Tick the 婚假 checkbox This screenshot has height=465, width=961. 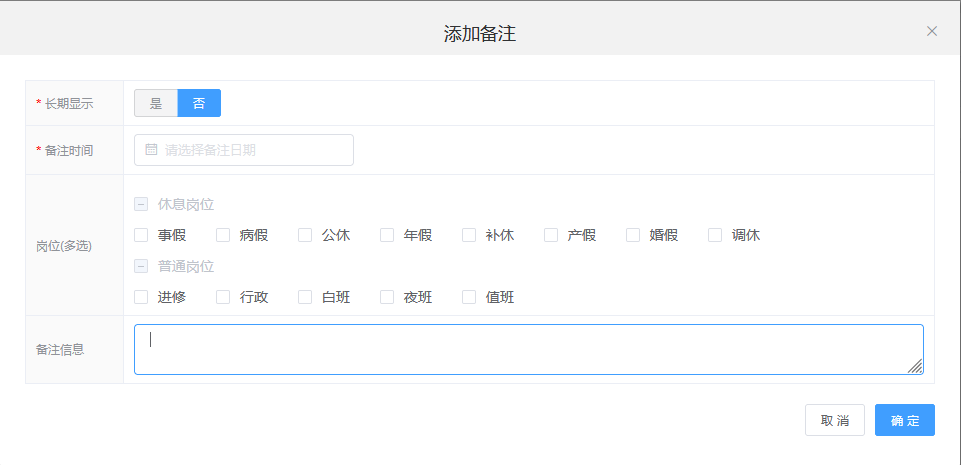[633, 235]
